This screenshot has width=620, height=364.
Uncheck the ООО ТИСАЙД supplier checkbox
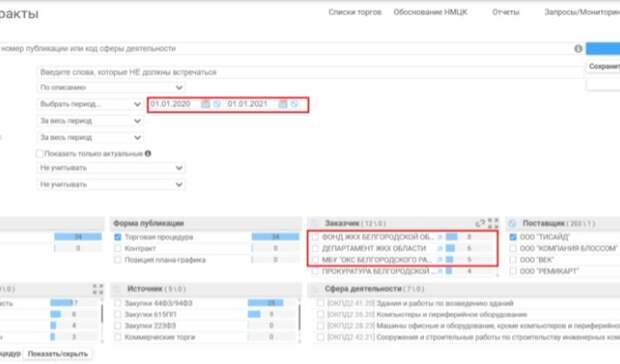(513, 237)
